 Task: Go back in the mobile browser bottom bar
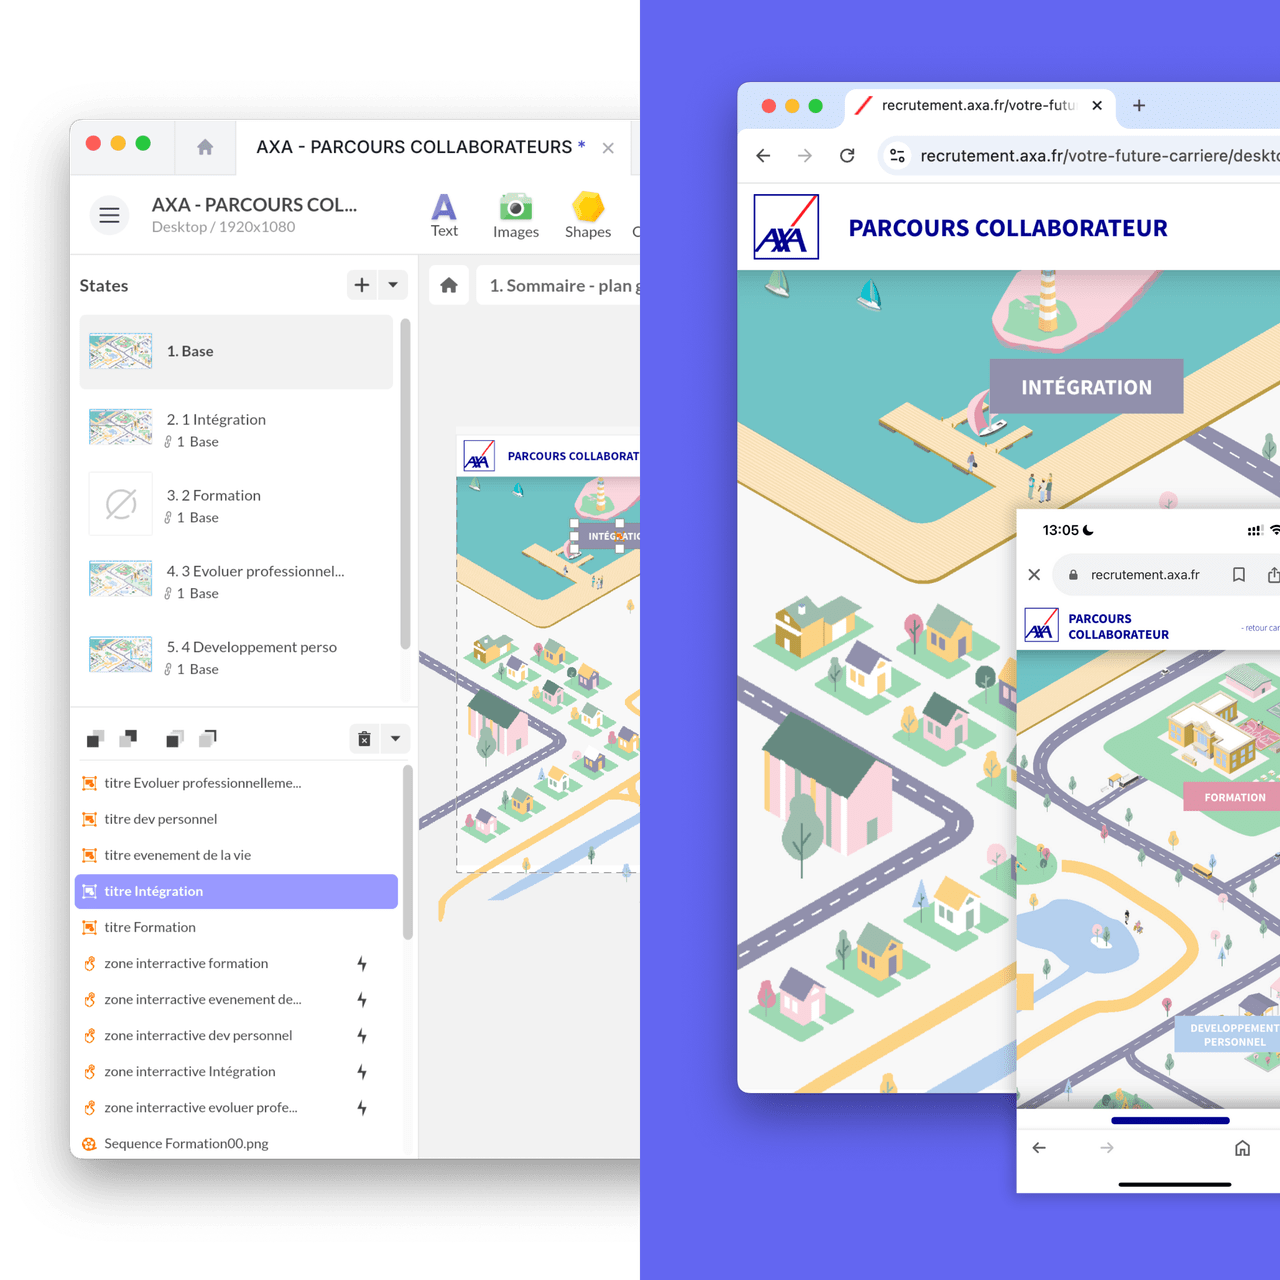(x=1039, y=1148)
